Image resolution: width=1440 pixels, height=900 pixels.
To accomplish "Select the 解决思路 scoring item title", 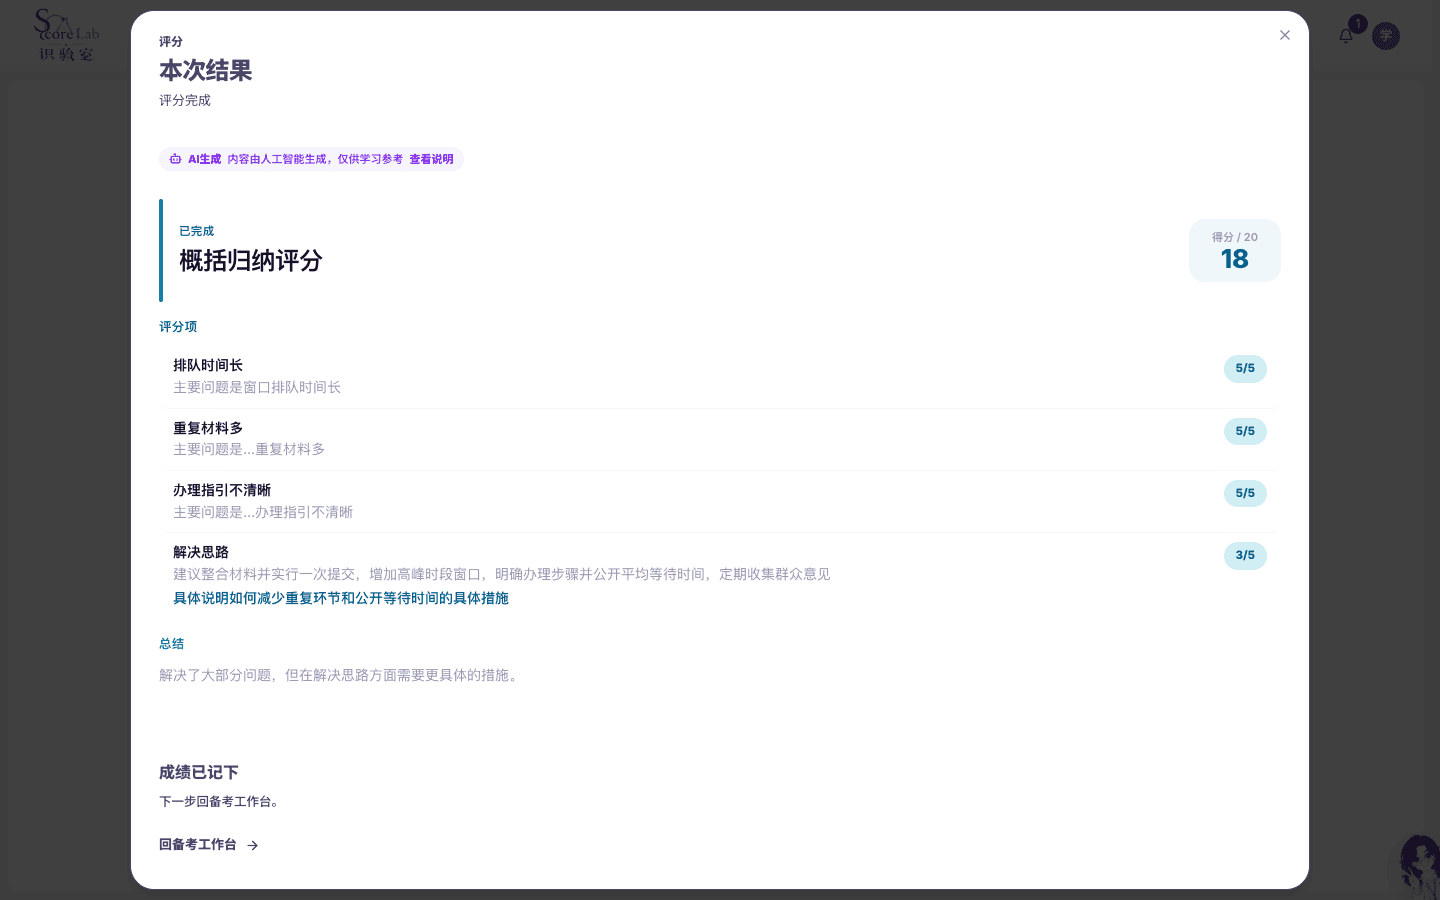I will coord(201,552).
